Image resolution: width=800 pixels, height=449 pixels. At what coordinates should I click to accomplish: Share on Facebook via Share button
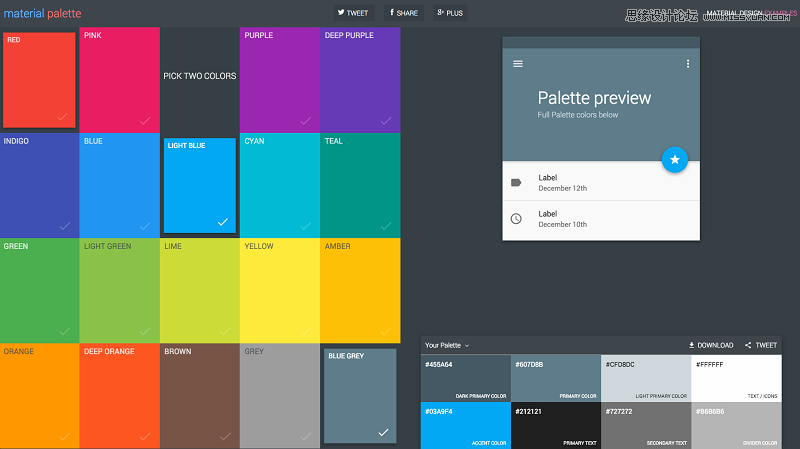tap(404, 13)
